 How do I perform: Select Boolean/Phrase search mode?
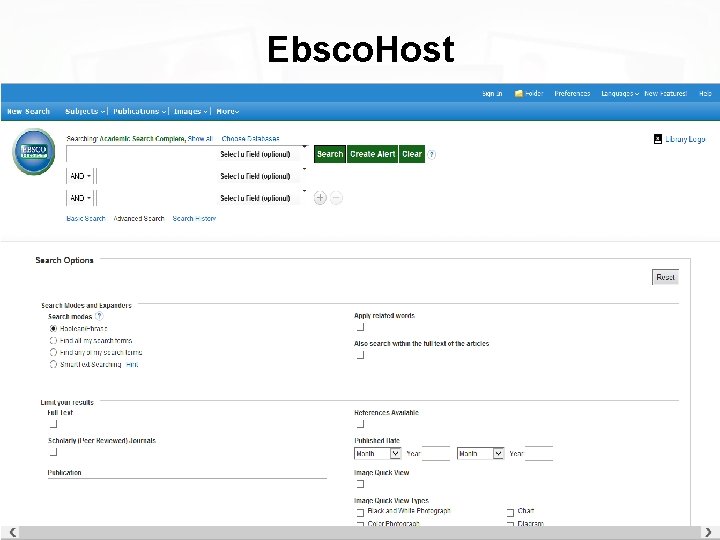(53, 329)
